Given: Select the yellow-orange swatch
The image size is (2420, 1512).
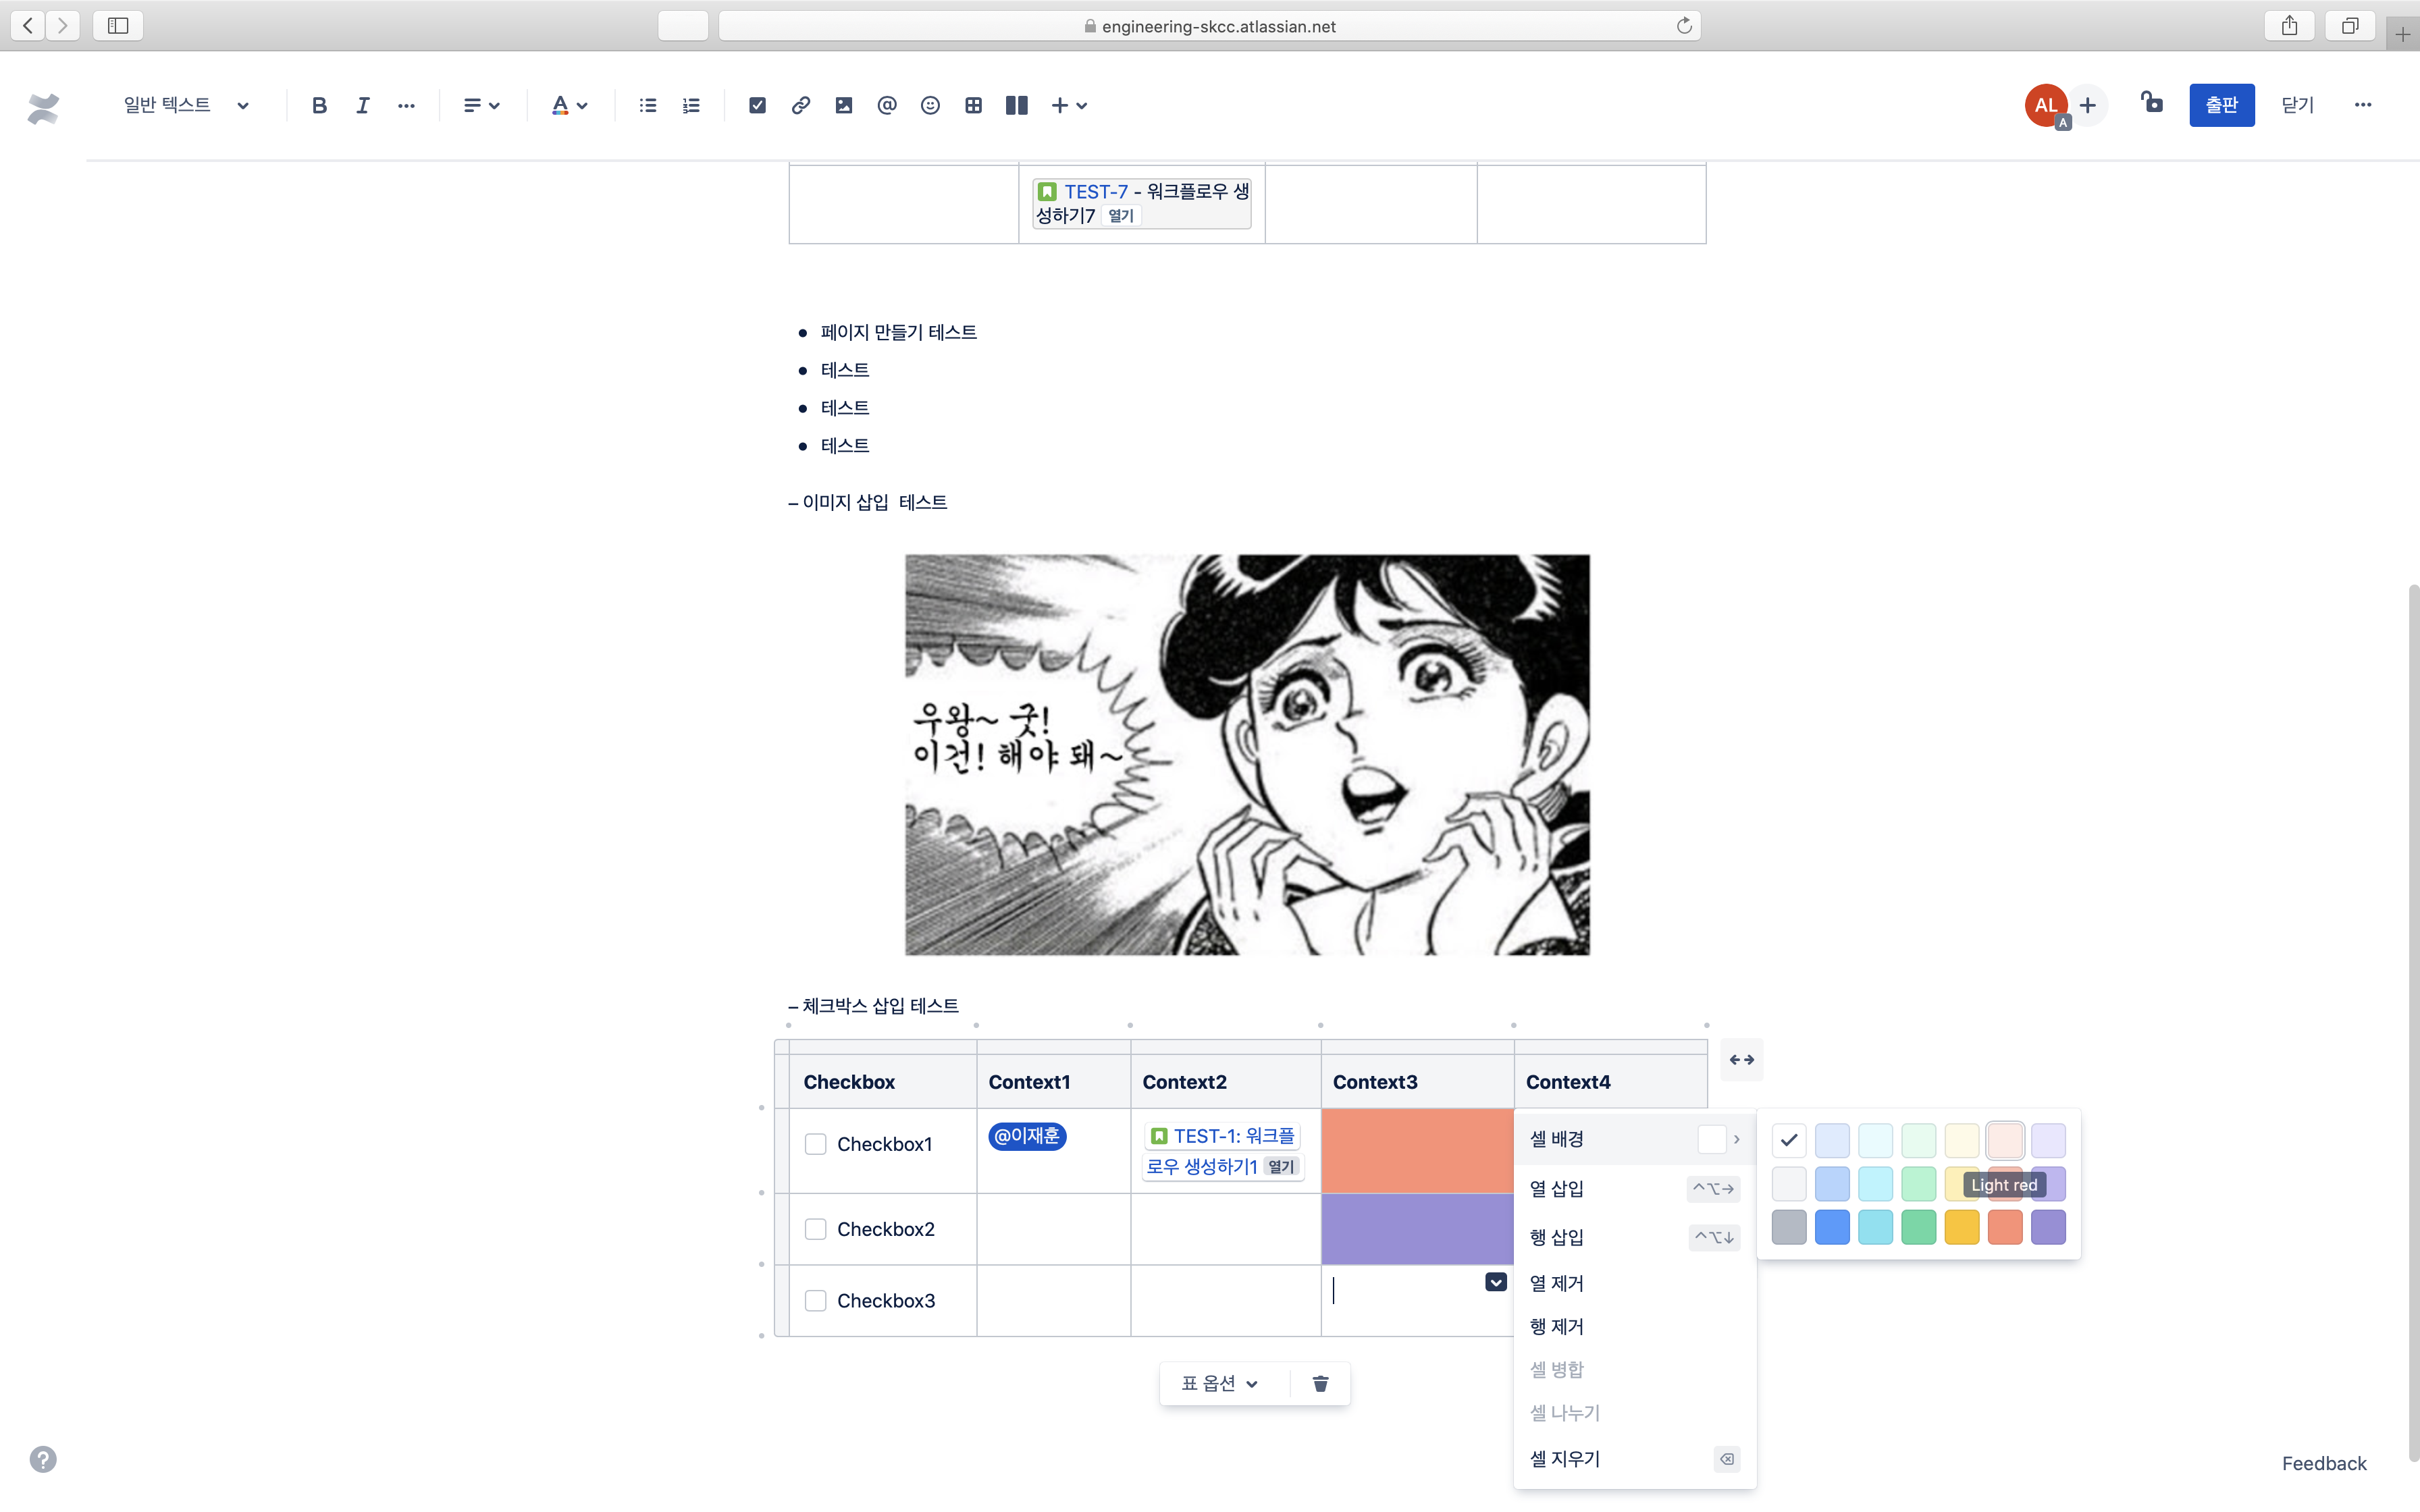Looking at the screenshot, I should tap(1962, 1227).
